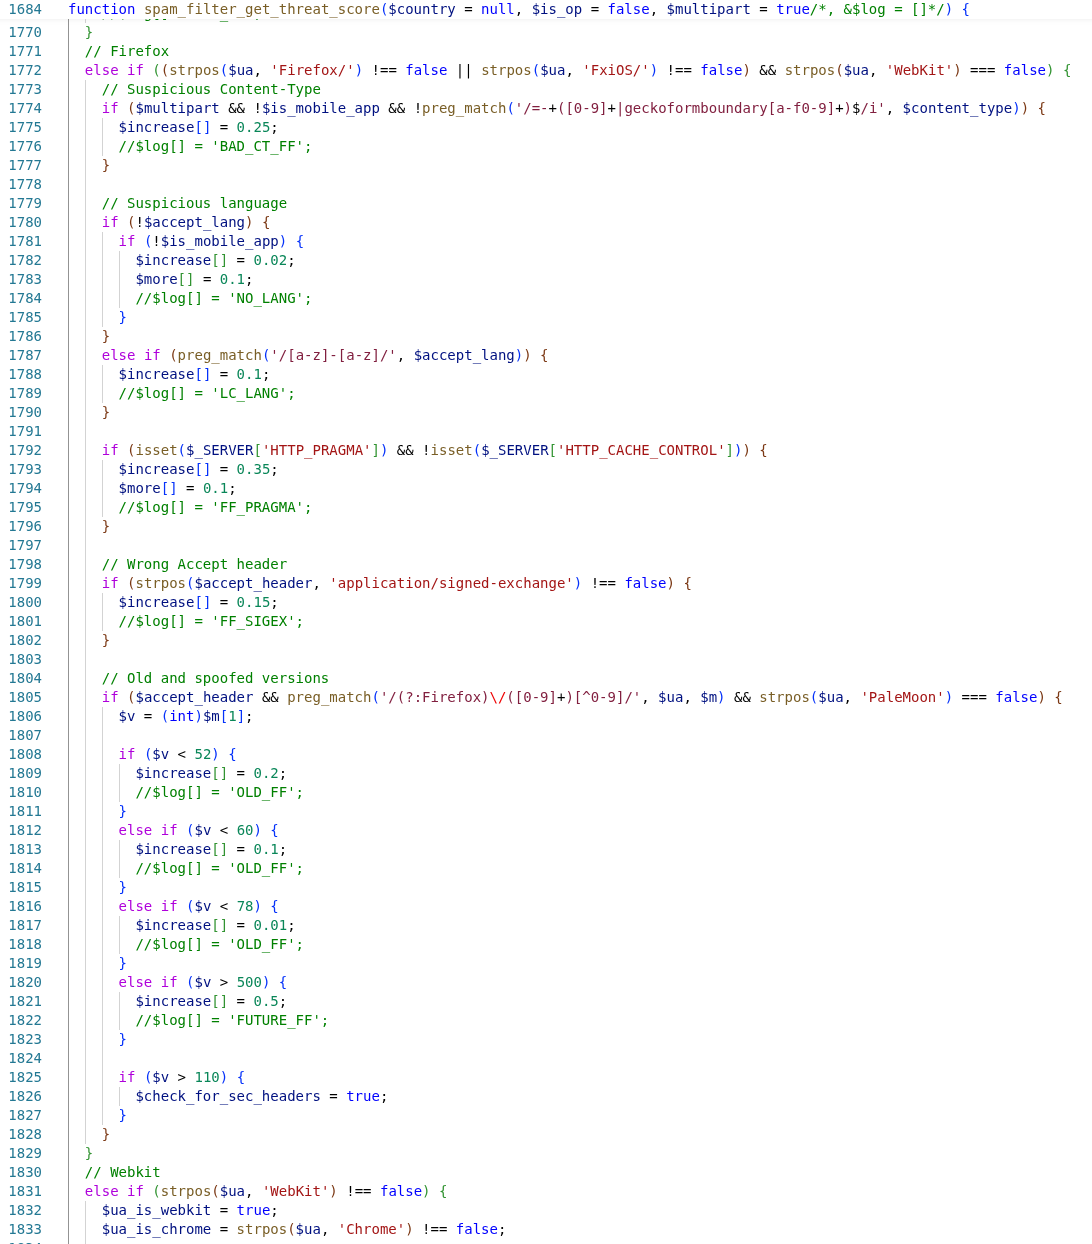Click '$v = (int)$m[1];' statement
Screen dimensions: 1092x1244
pos(186,716)
